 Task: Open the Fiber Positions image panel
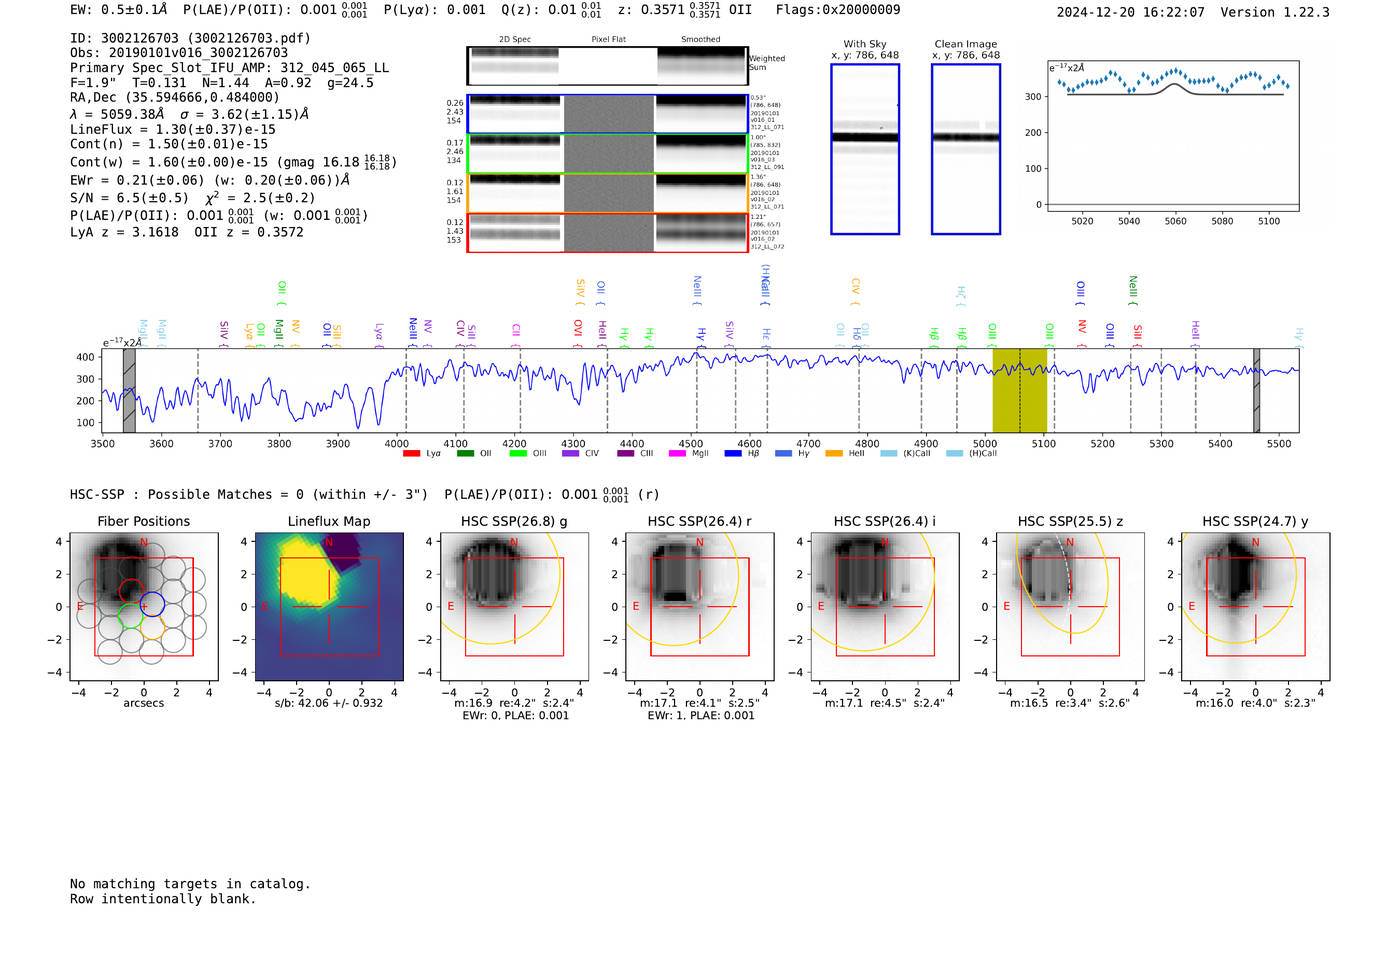144,607
